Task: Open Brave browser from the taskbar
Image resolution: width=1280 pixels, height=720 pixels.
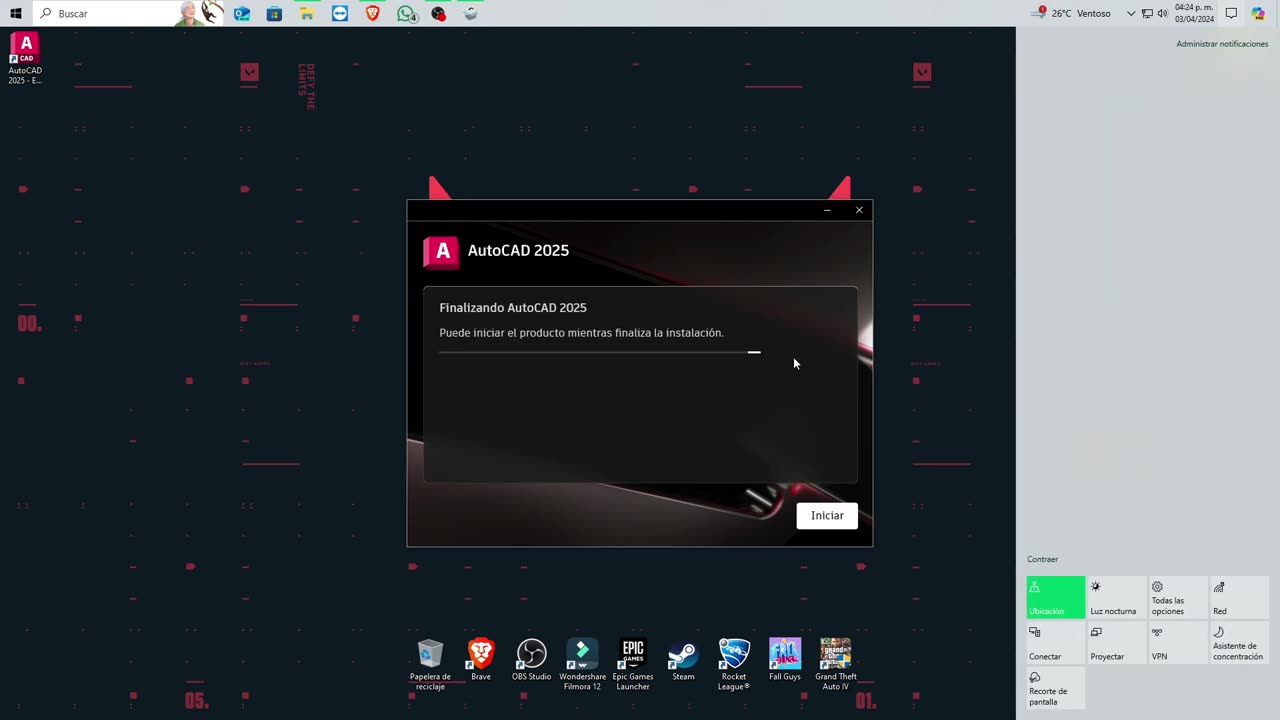Action: click(x=373, y=13)
